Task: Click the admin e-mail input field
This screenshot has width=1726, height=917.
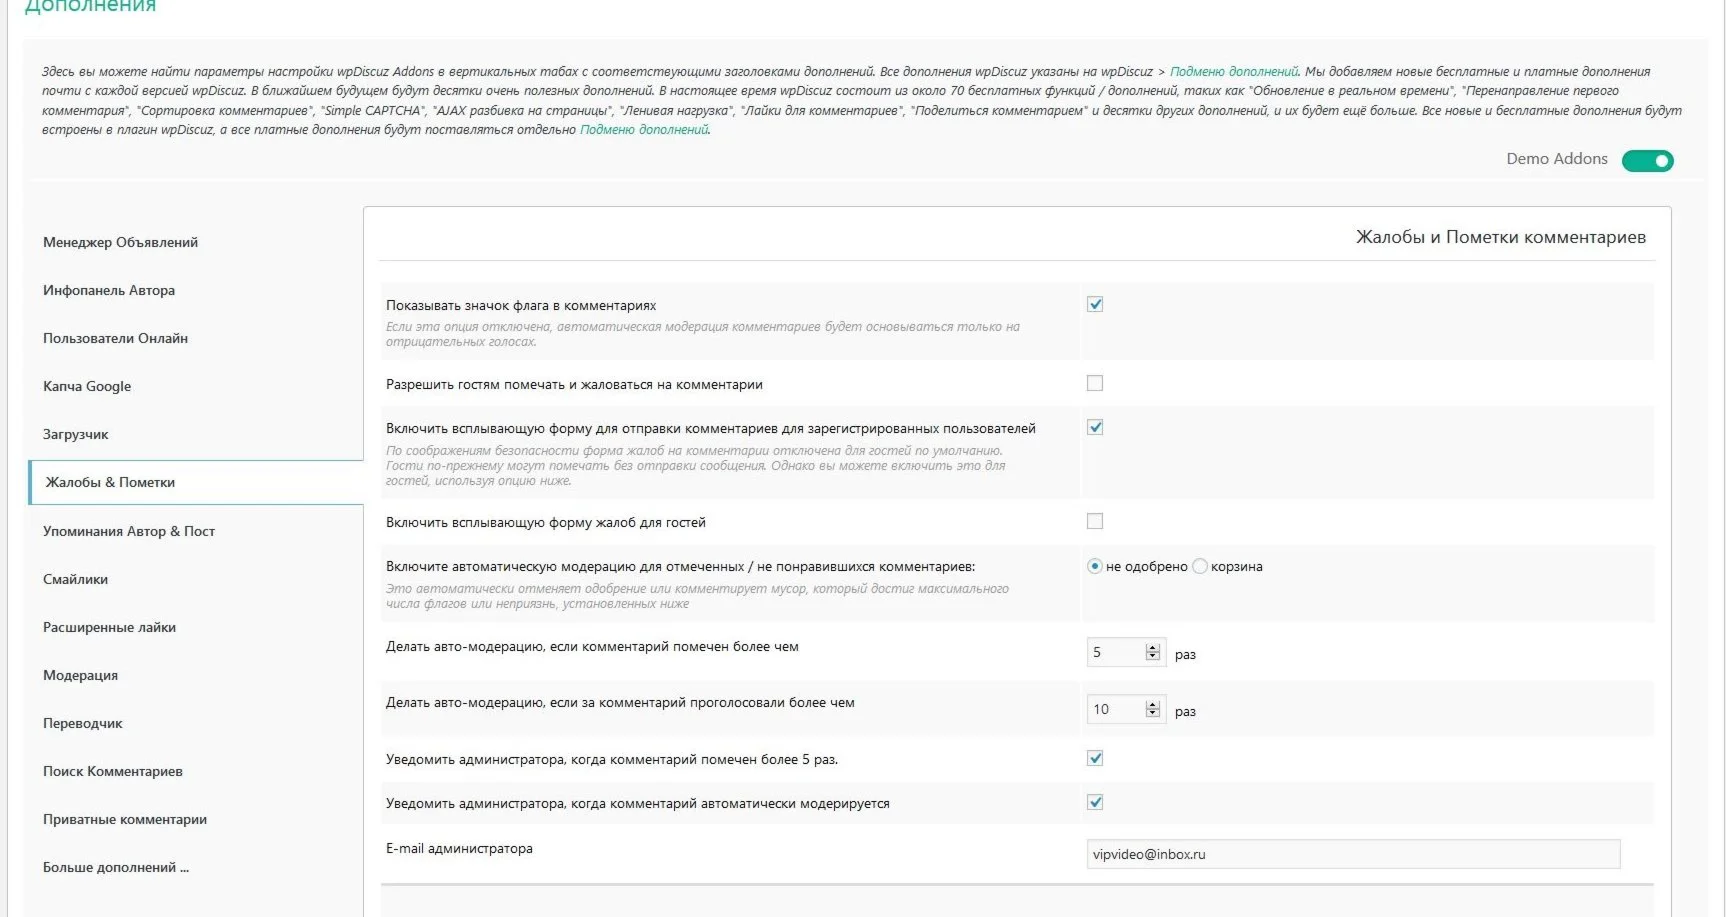Action: [1353, 854]
